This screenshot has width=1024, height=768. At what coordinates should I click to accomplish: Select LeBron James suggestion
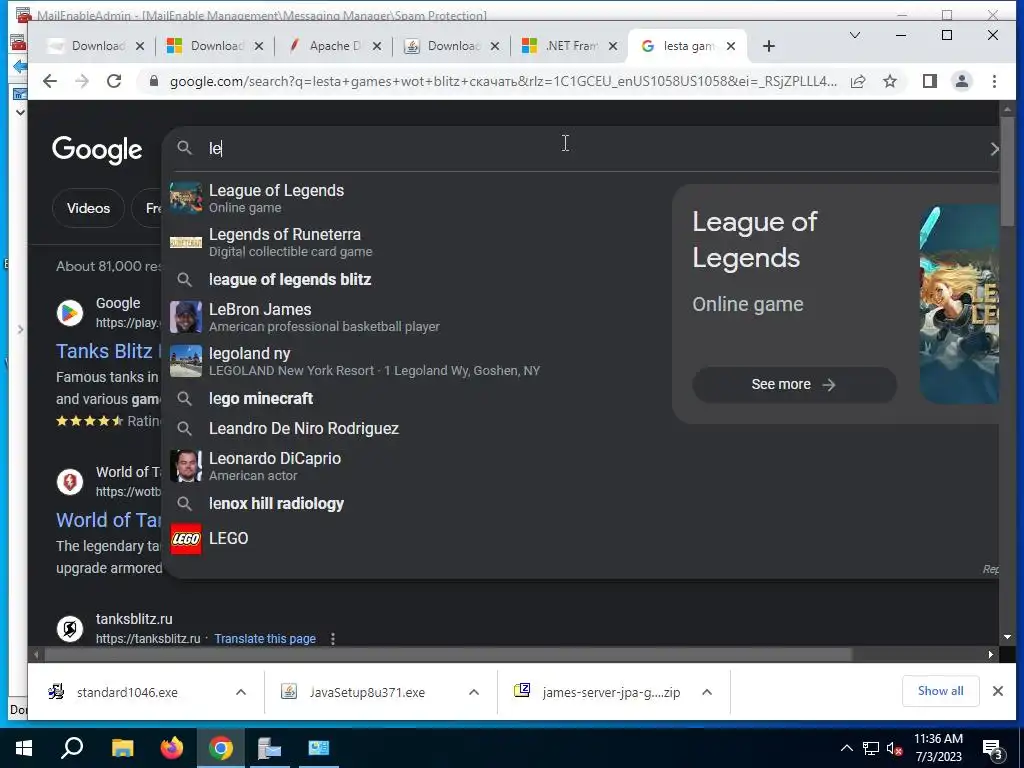click(x=418, y=317)
